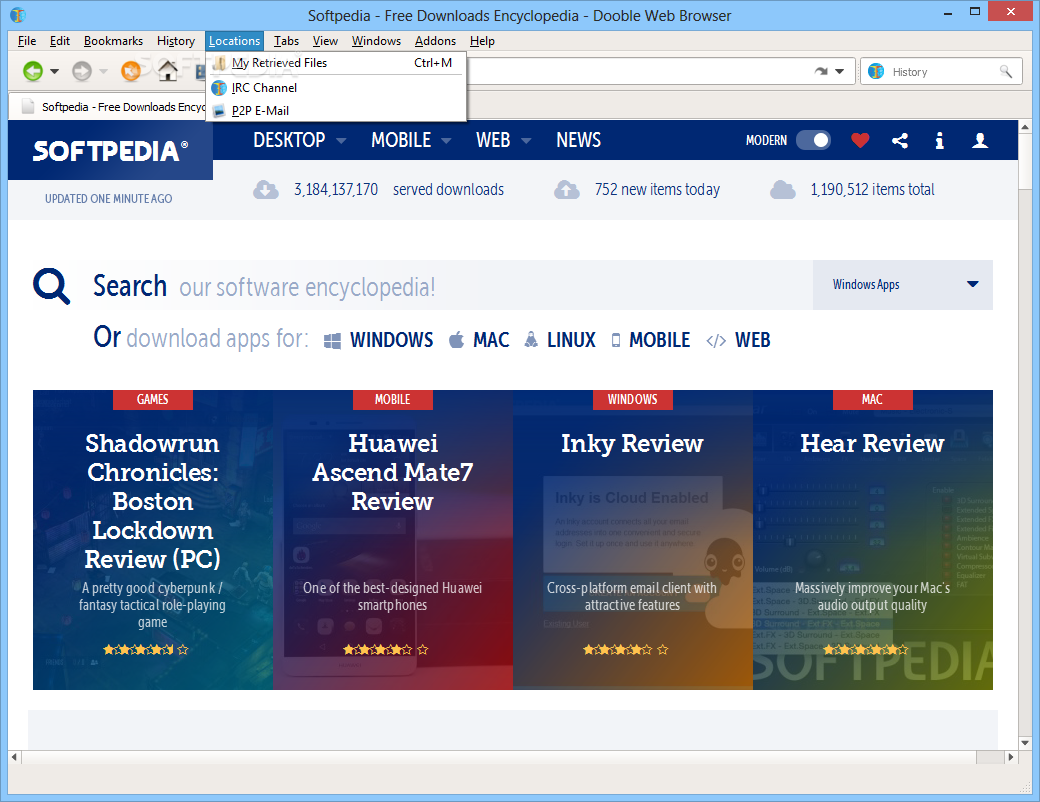This screenshot has height=802, width=1040.
Task: Open the File menu
Action: point(27,41)
